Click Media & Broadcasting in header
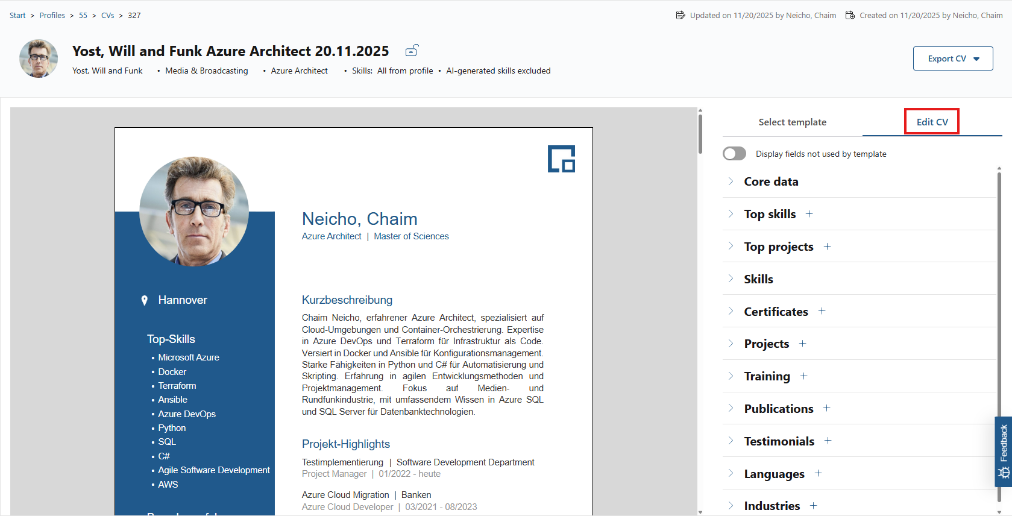1012x516 pixels. [x=207, y=71]
